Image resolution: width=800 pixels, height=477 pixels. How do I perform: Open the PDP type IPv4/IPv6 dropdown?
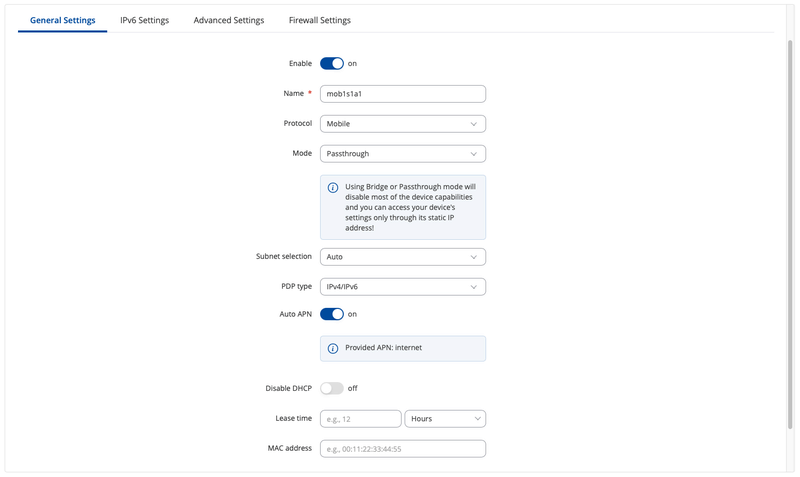point(402,287)
